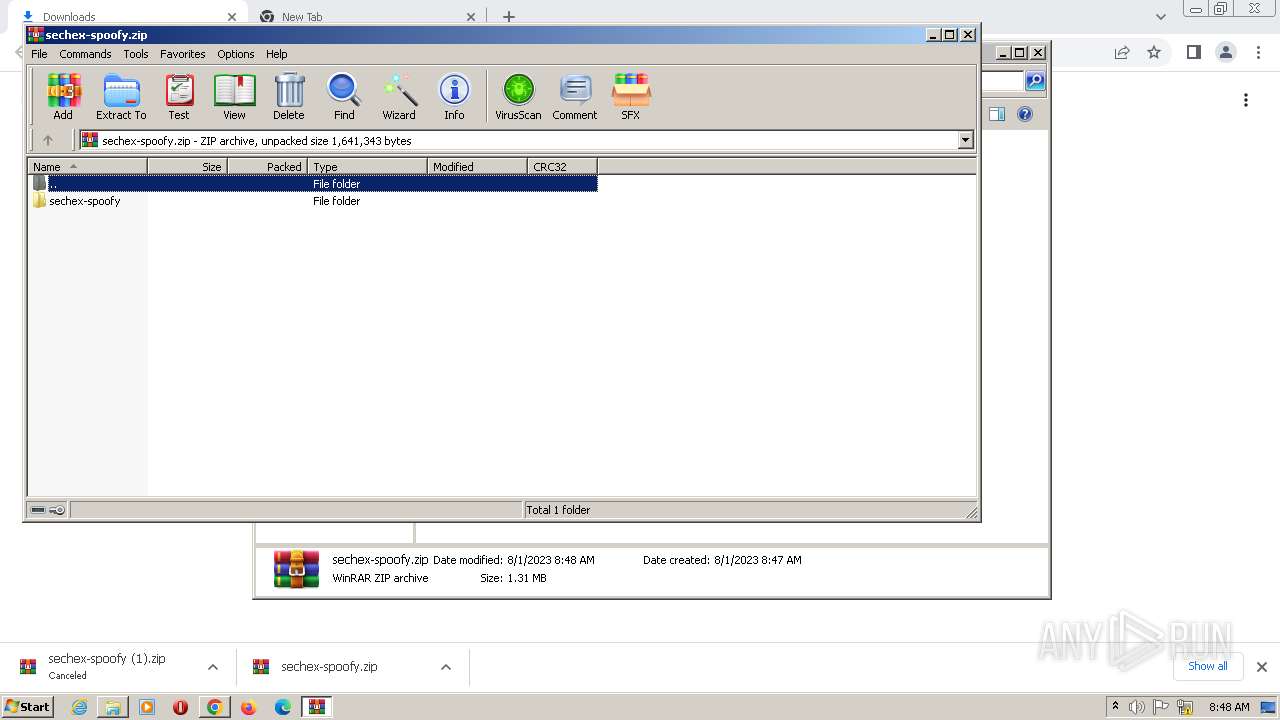Show archive Info
This screenshot has width=1280, height=720.
[454, 97]
